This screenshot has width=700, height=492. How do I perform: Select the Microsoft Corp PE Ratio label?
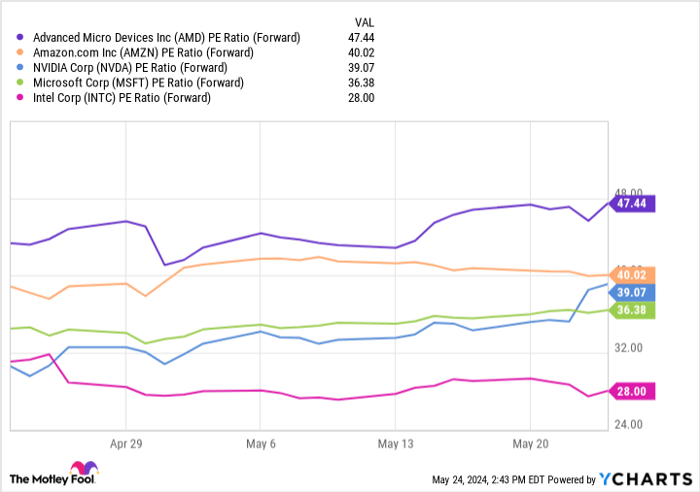[x=138, y=82]
